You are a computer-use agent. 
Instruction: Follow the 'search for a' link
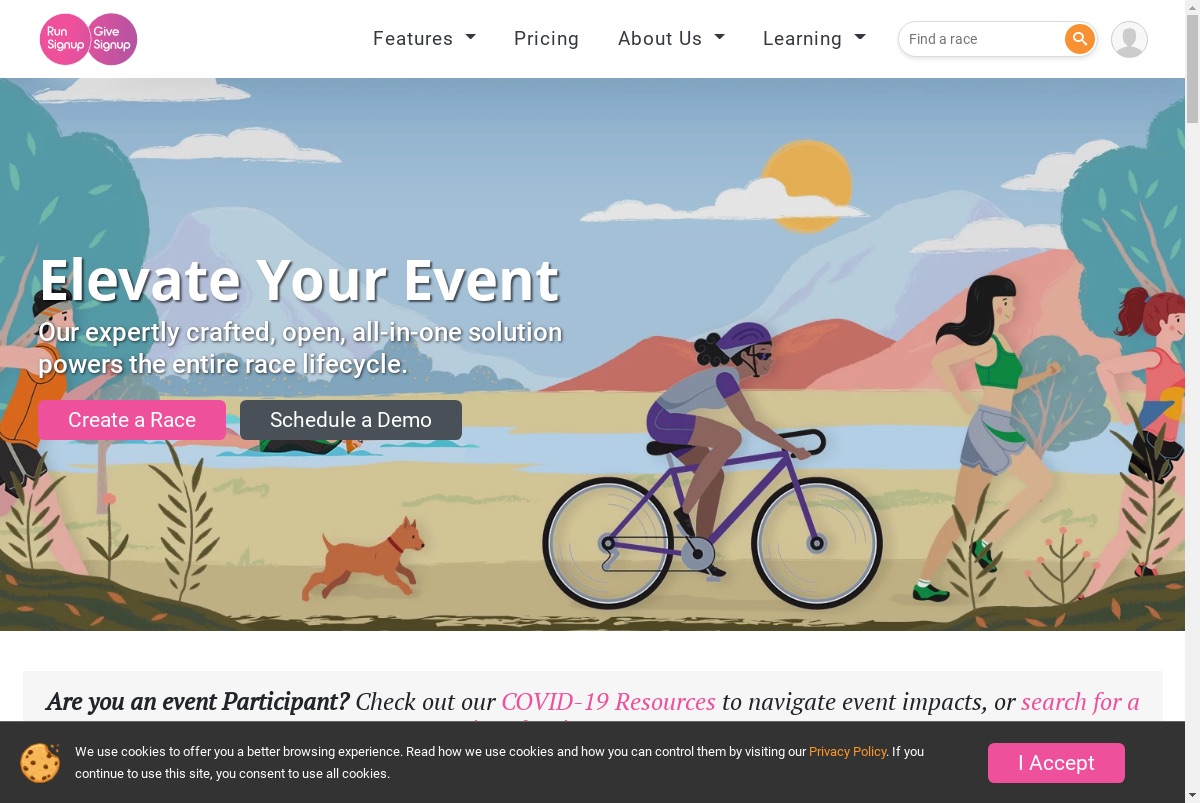1080,702
